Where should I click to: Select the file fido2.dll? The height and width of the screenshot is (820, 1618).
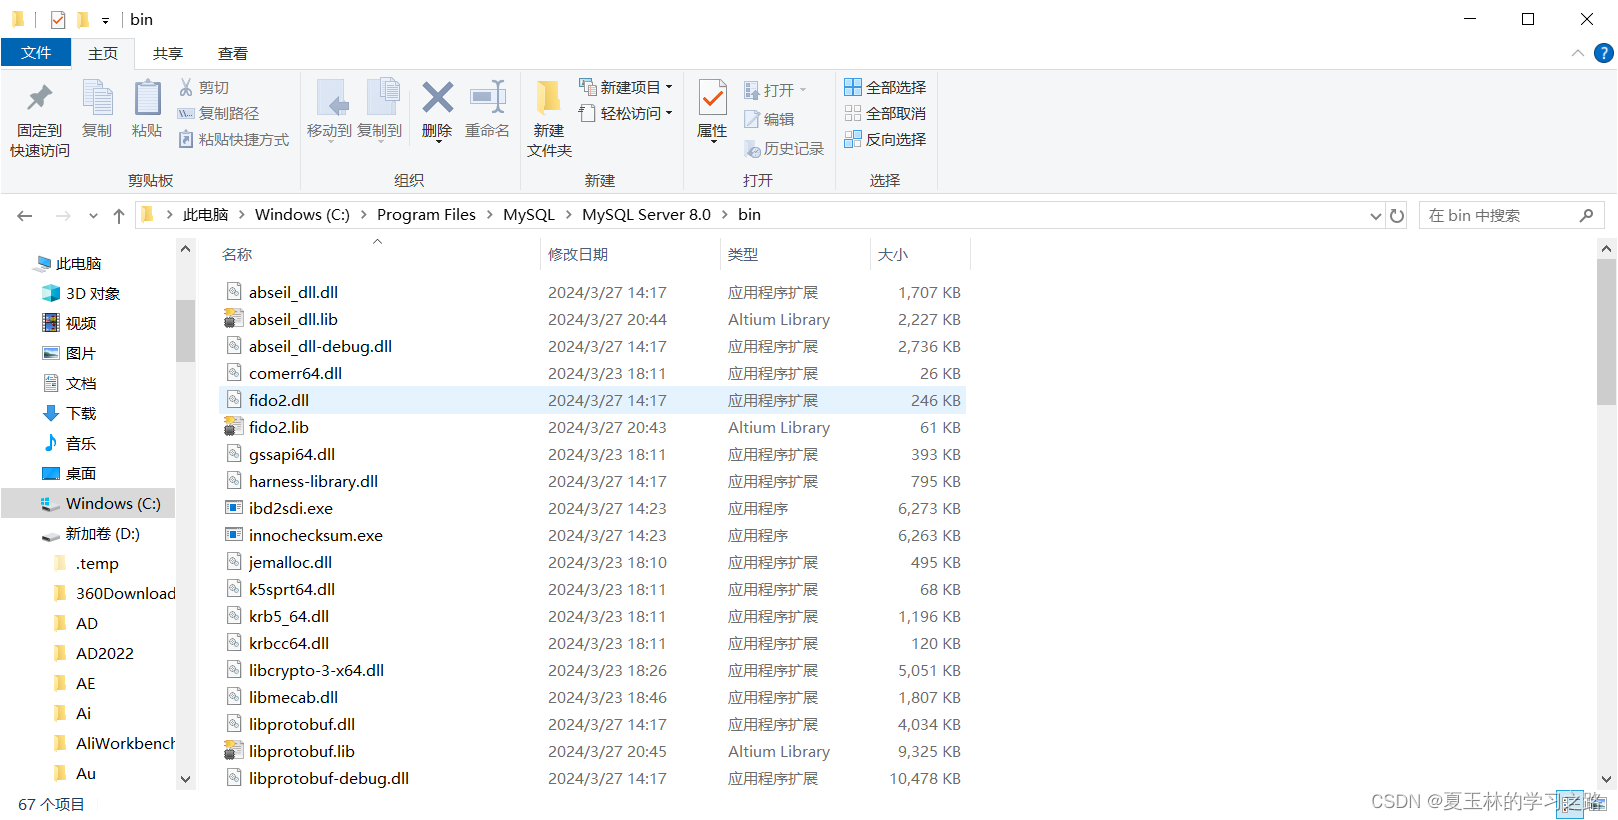pos(592,400)
